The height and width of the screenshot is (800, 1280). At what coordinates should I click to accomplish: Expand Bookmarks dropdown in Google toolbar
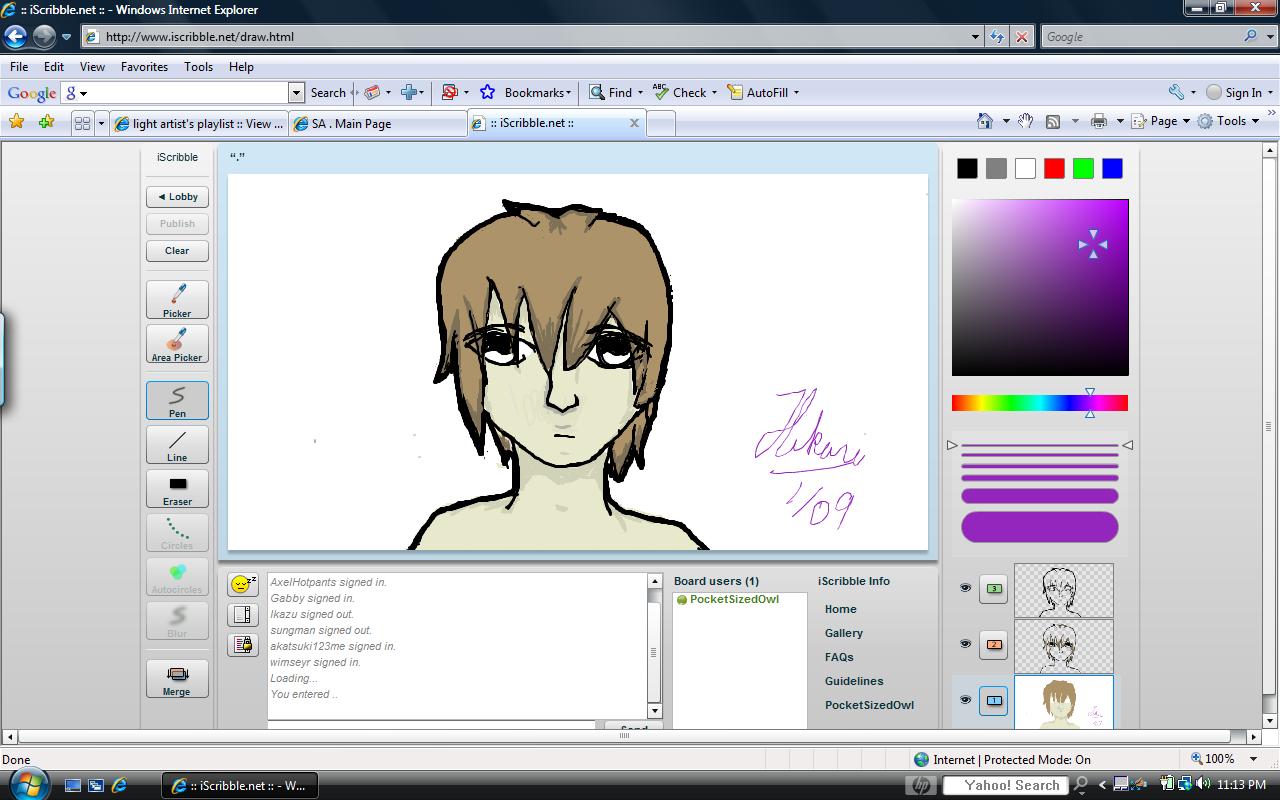tap(569, 93)
